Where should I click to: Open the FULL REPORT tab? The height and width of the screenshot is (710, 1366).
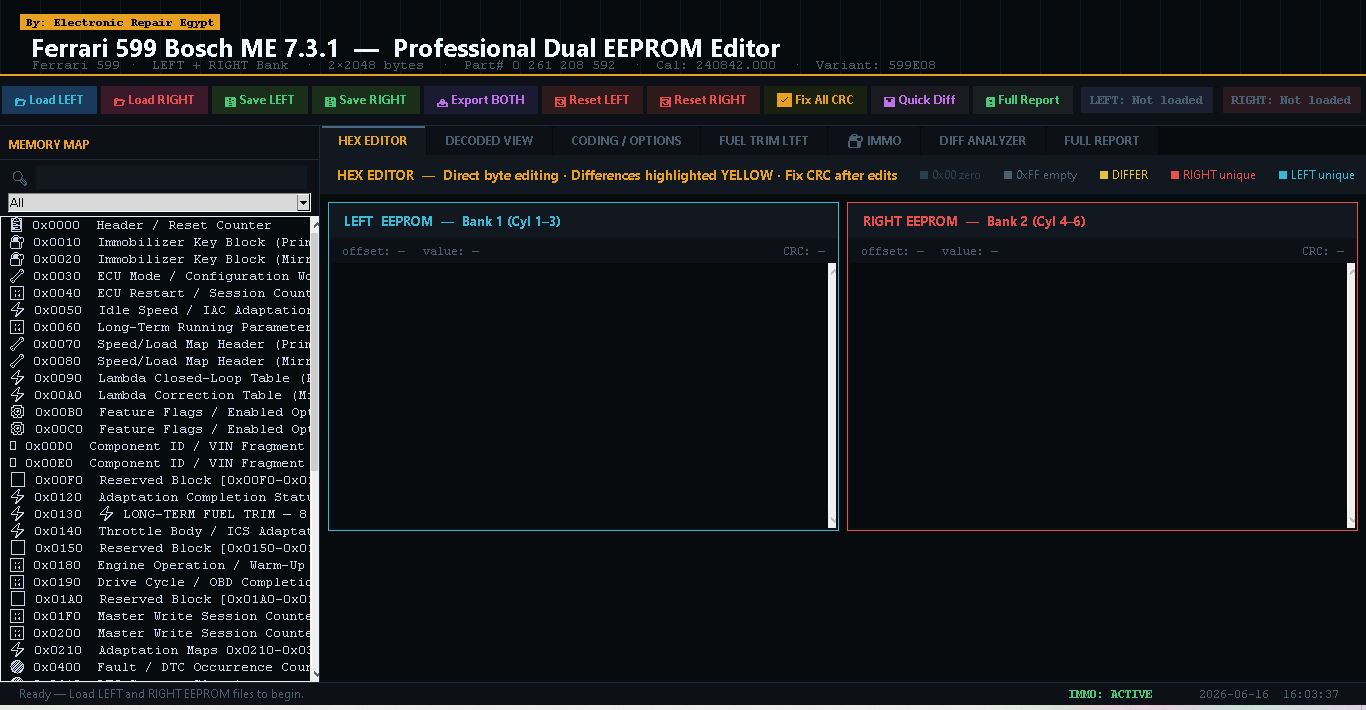(x=1101, y=141)
